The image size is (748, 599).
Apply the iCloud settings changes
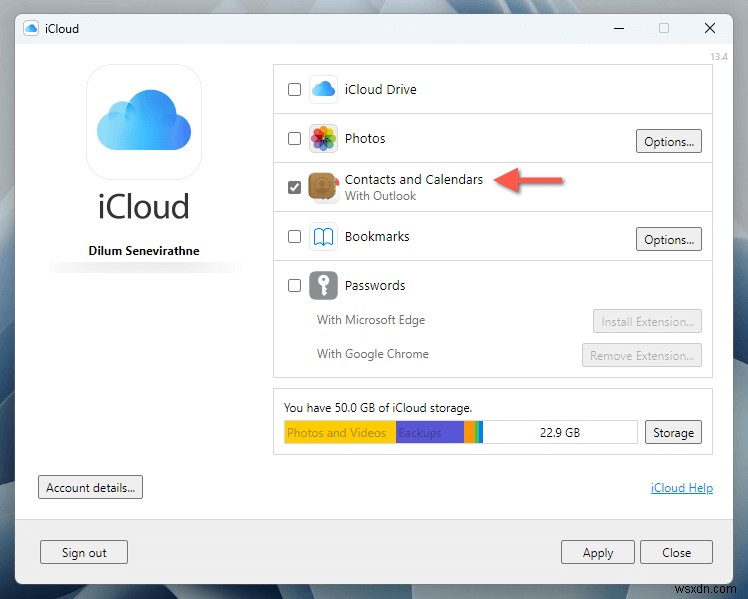click(x=598, y=552)
